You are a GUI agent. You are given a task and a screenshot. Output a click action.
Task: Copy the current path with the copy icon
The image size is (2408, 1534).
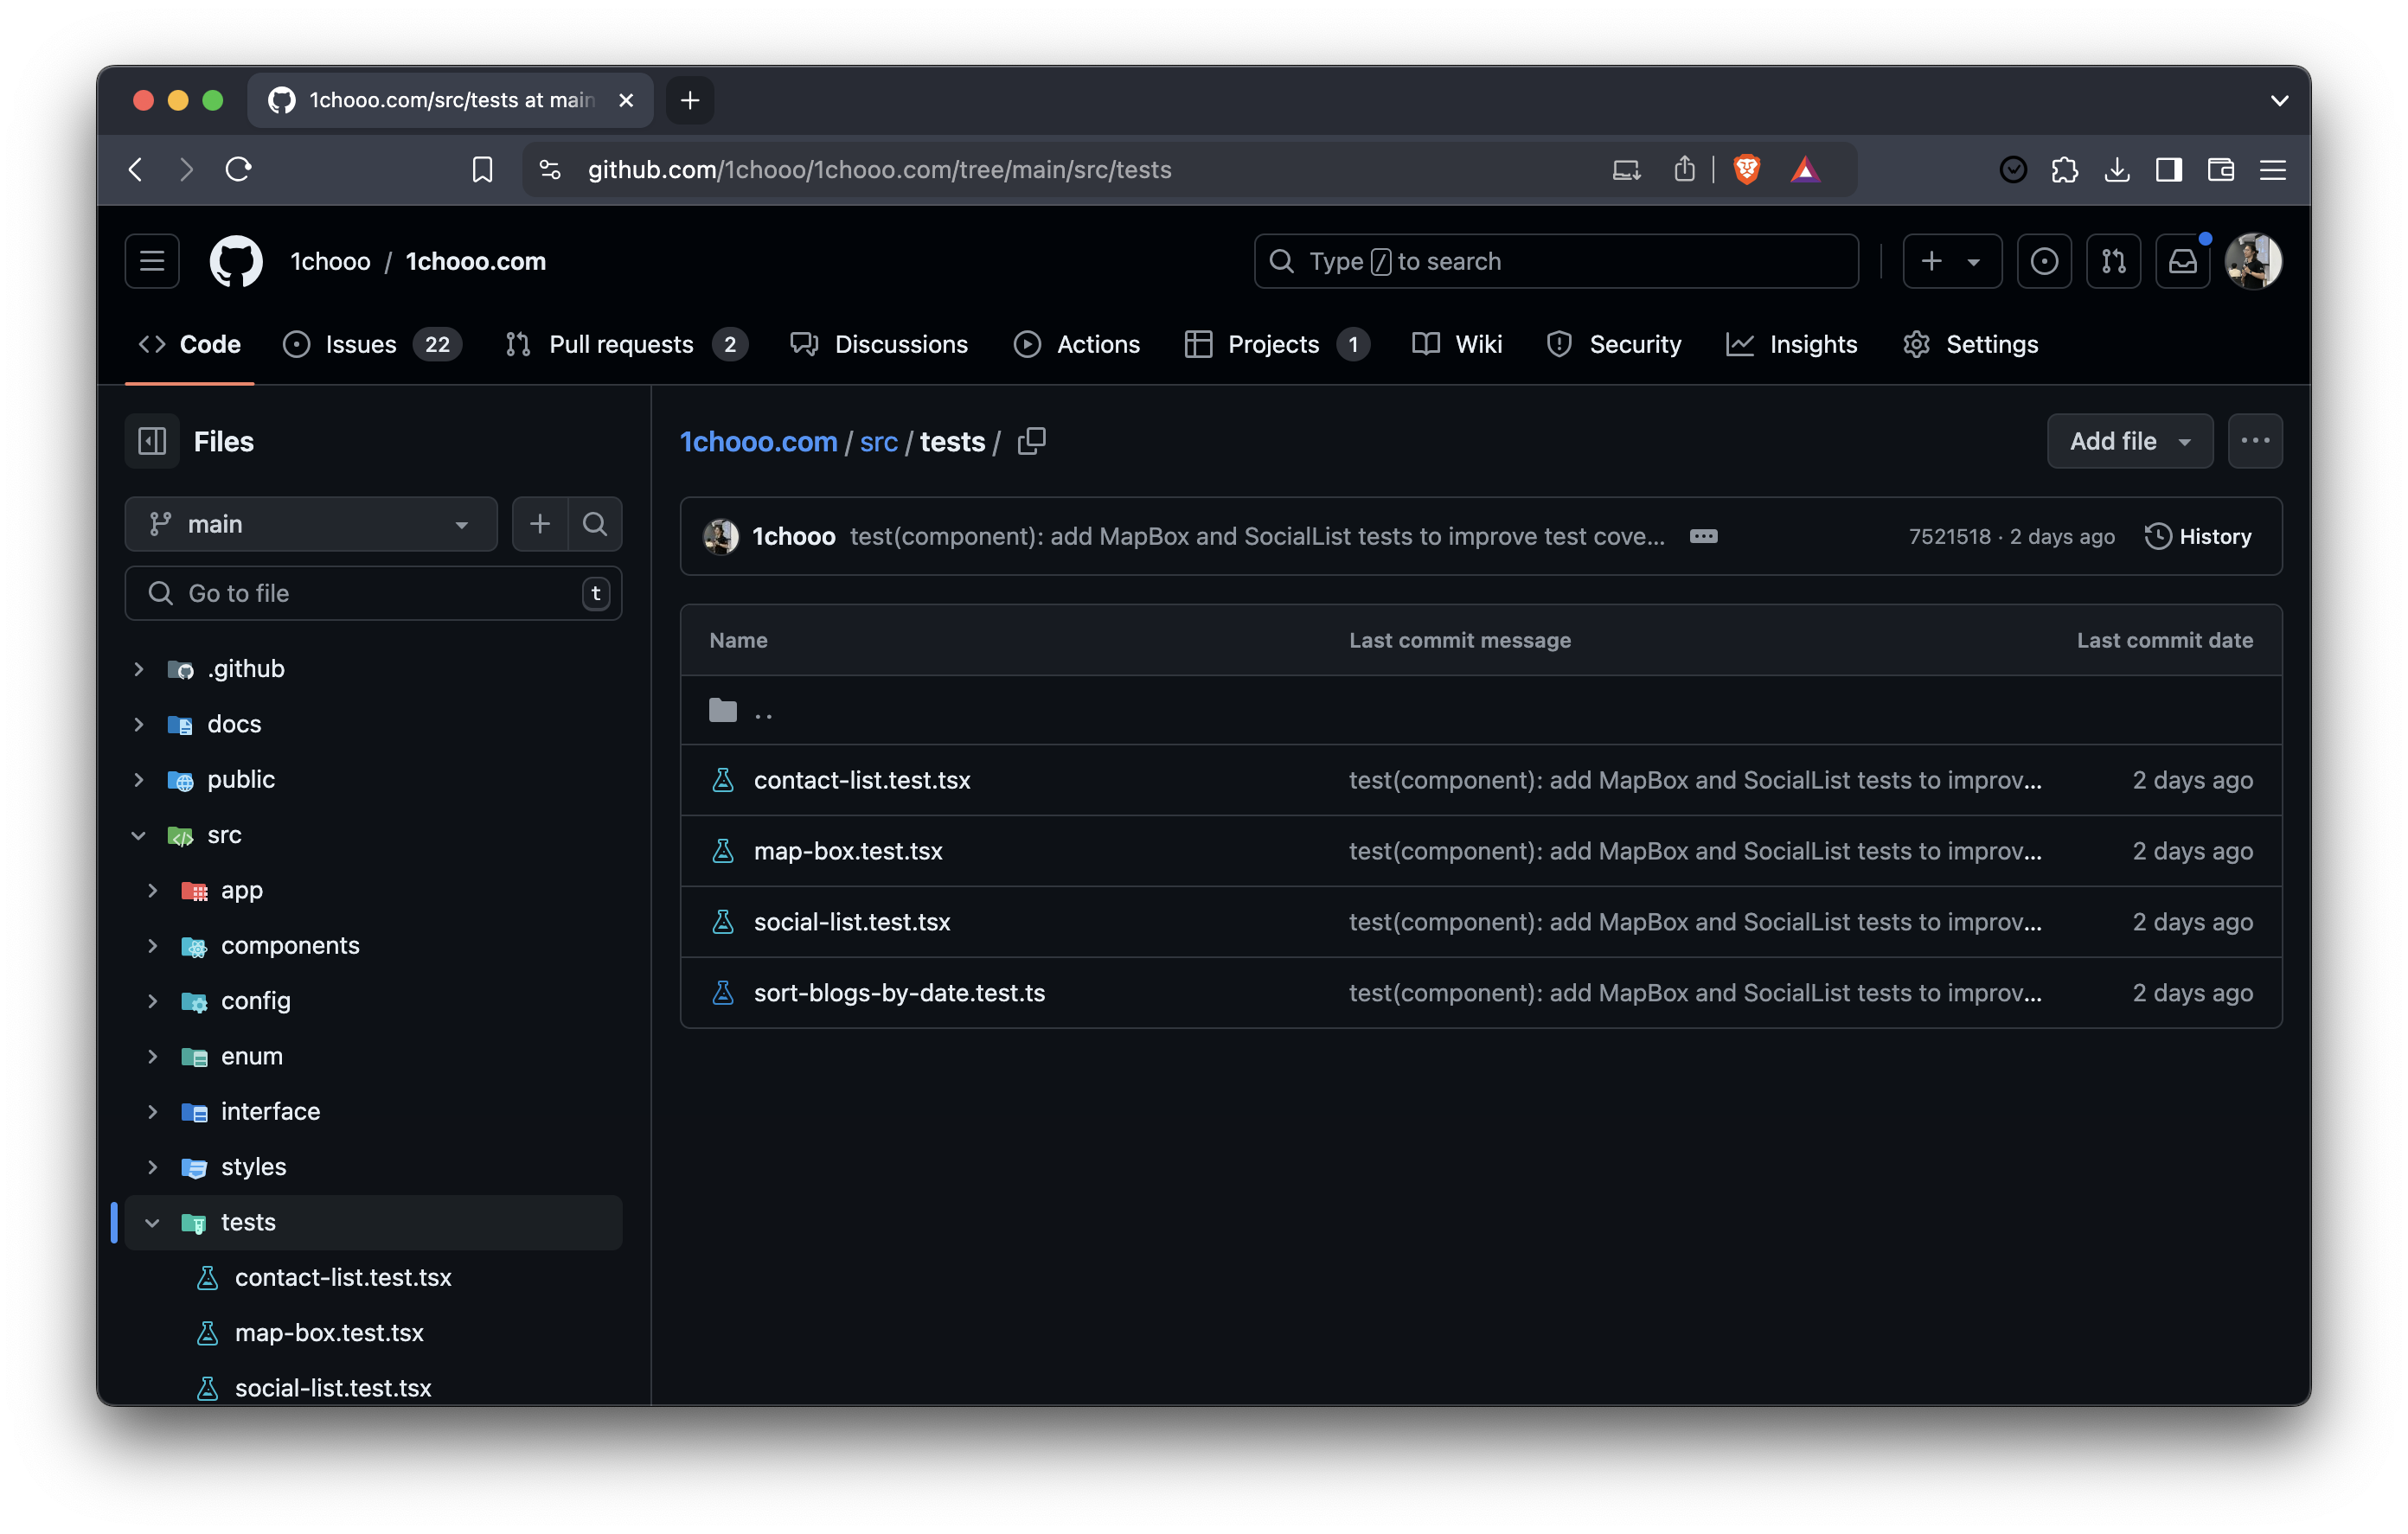(x=1031, y=441)
